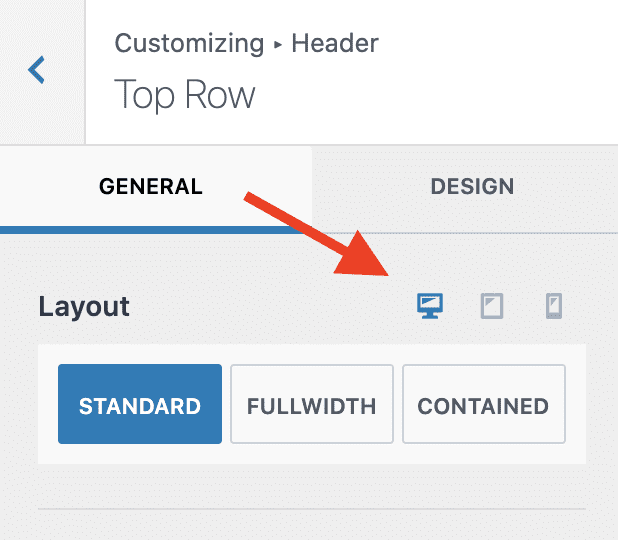Go back using the blue chevron arrow
Image resolution: width=618 pixels, height=540 pixels.
(36, 70)
